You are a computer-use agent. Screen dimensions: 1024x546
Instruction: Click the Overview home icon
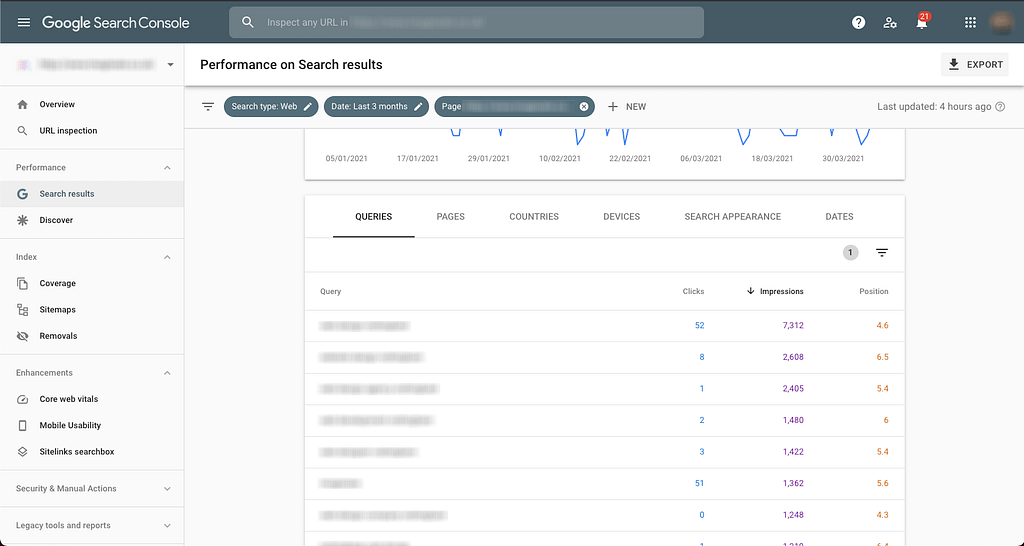tap(22, 104)
